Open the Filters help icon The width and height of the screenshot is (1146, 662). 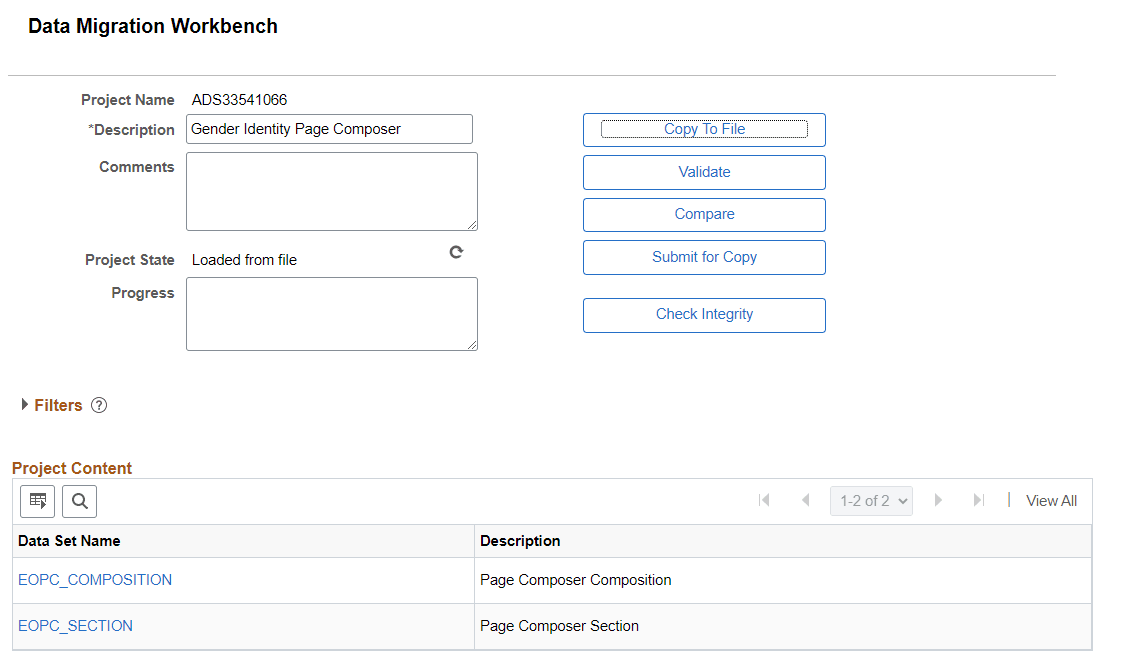click(x=98, y=405)
